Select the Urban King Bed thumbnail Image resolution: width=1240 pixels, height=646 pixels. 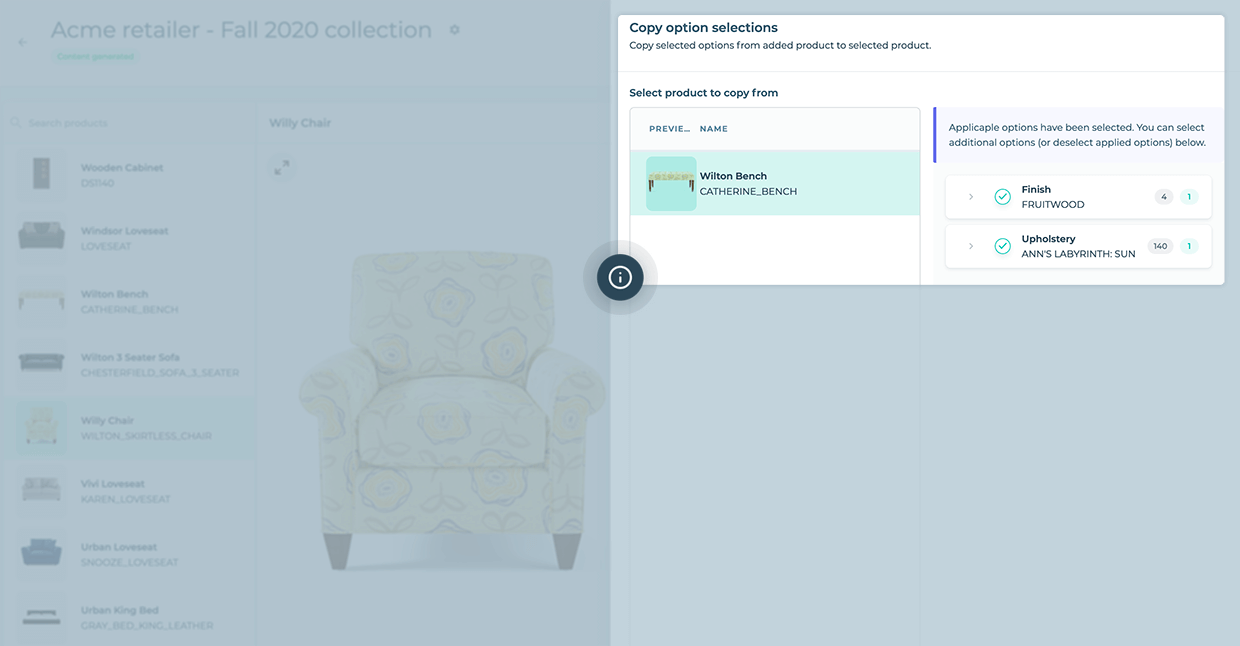[40, 617]
